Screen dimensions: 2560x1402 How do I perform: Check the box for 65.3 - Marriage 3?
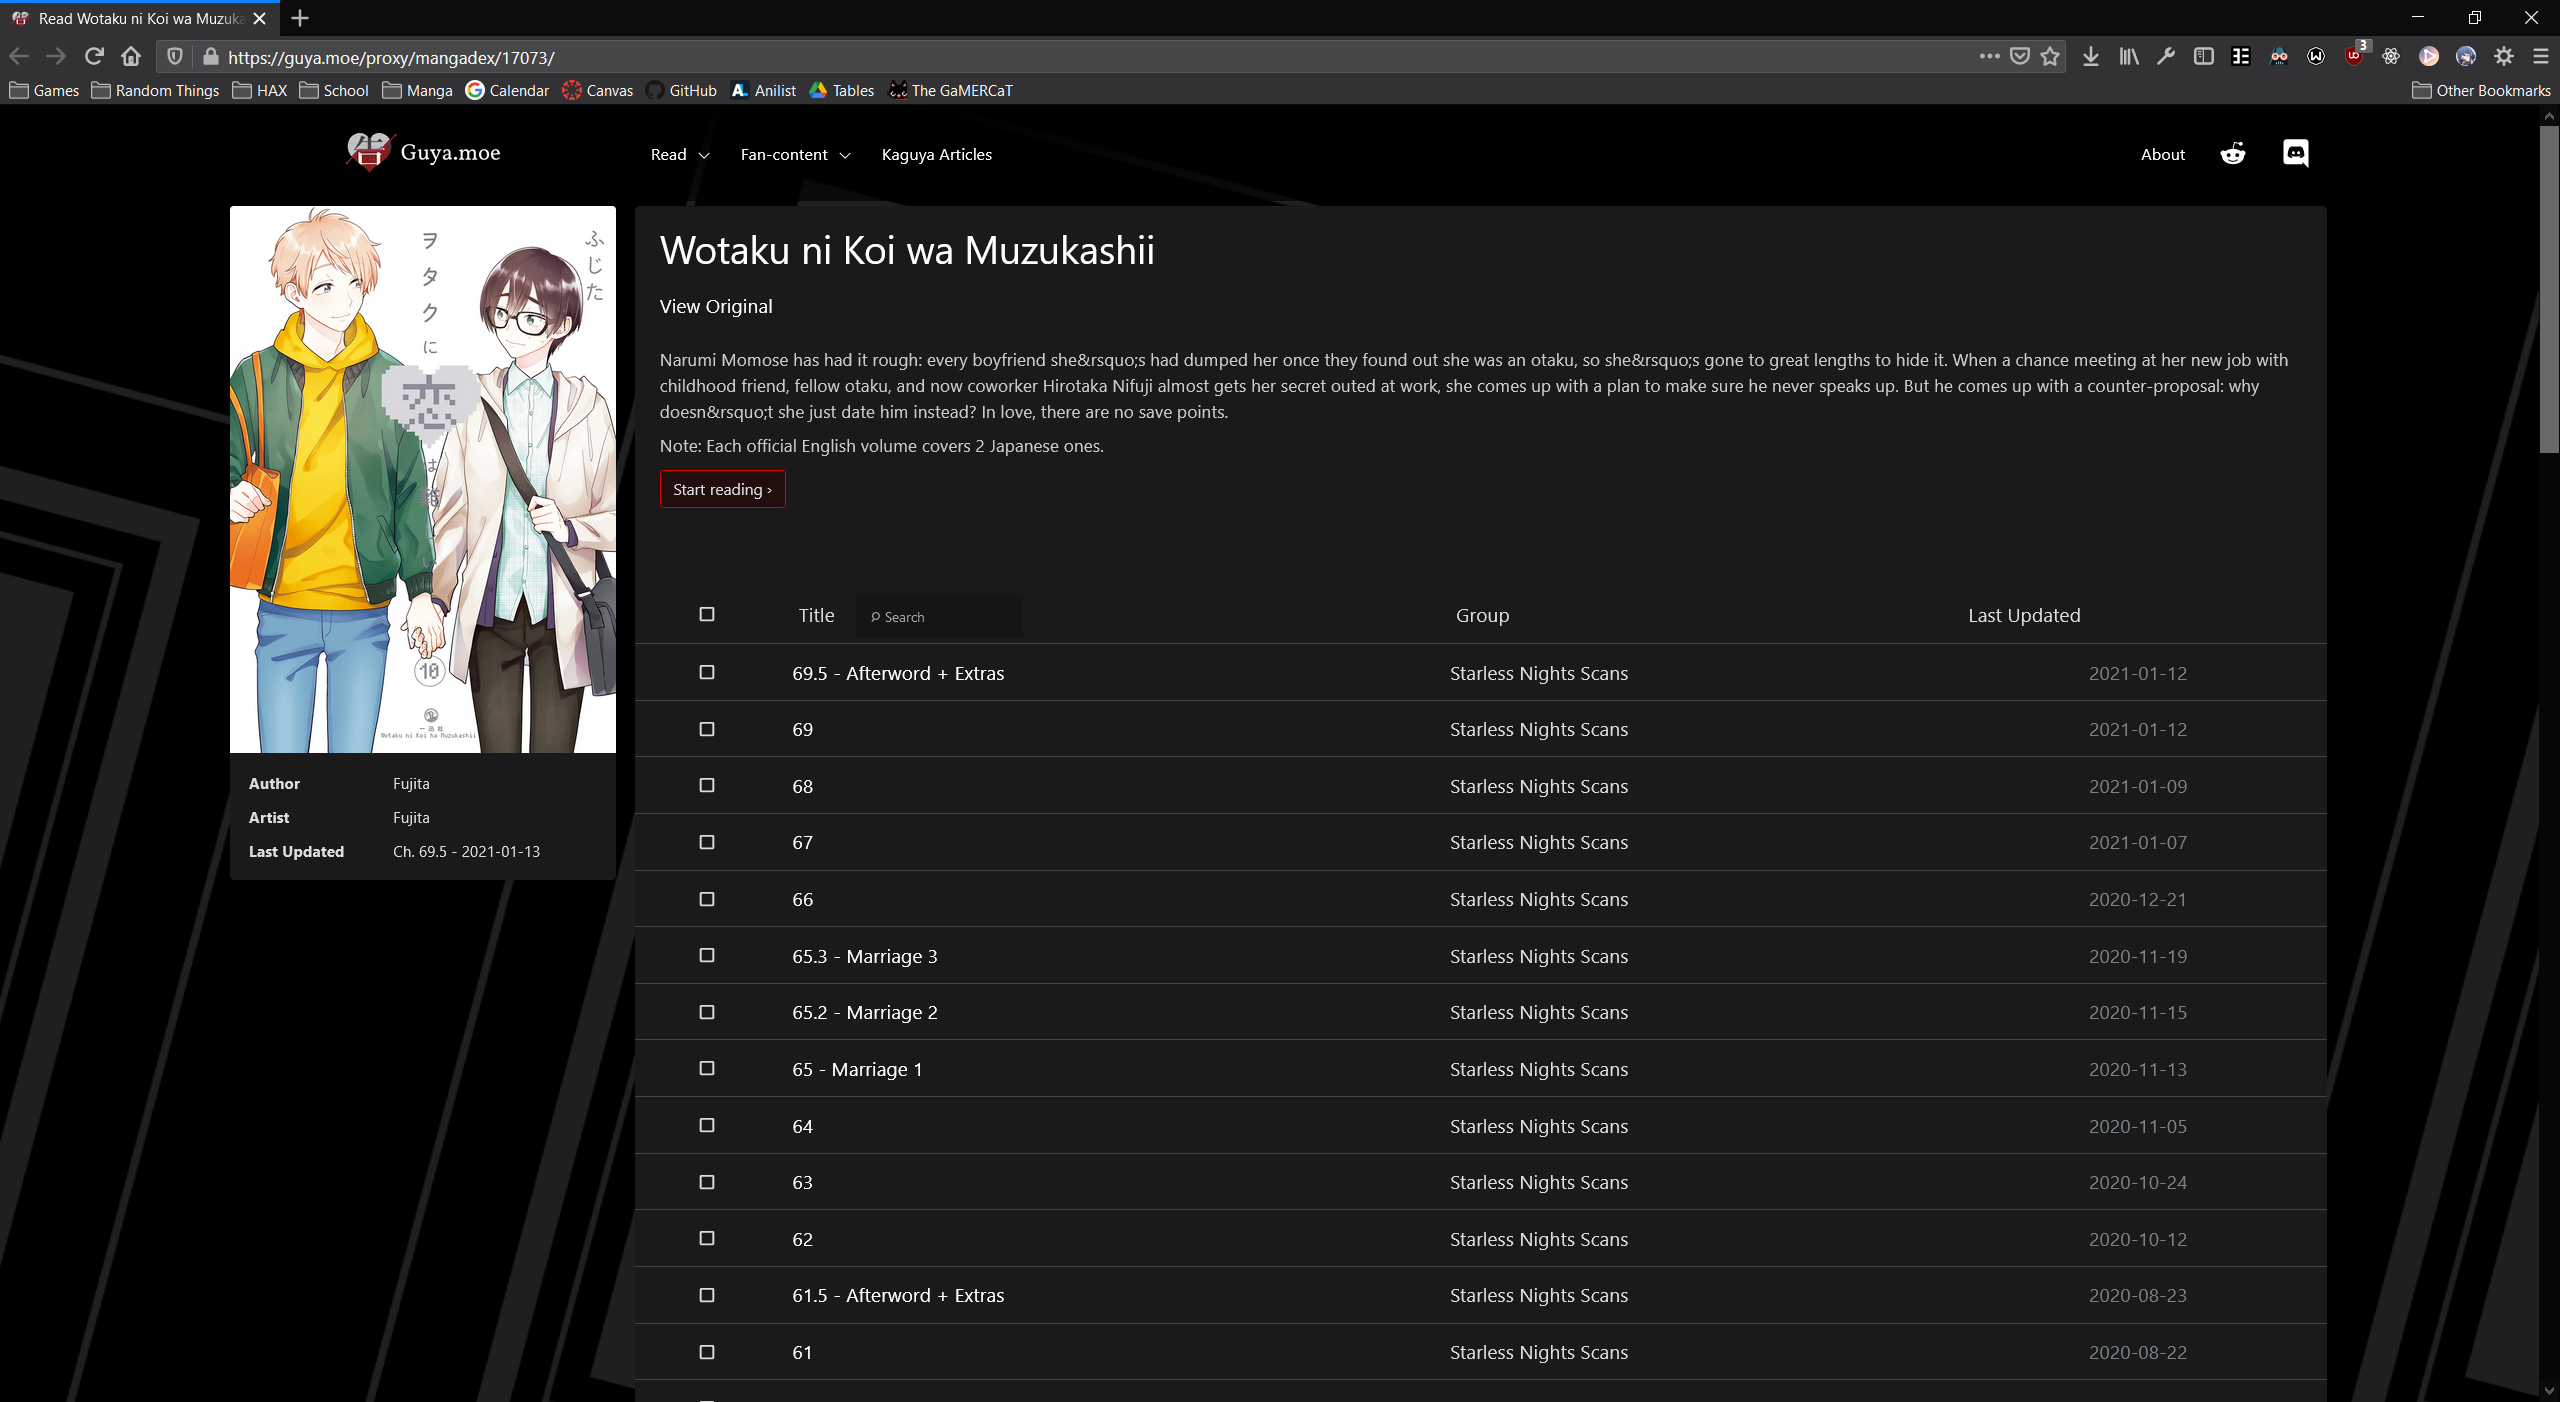(x=707, y=956)
